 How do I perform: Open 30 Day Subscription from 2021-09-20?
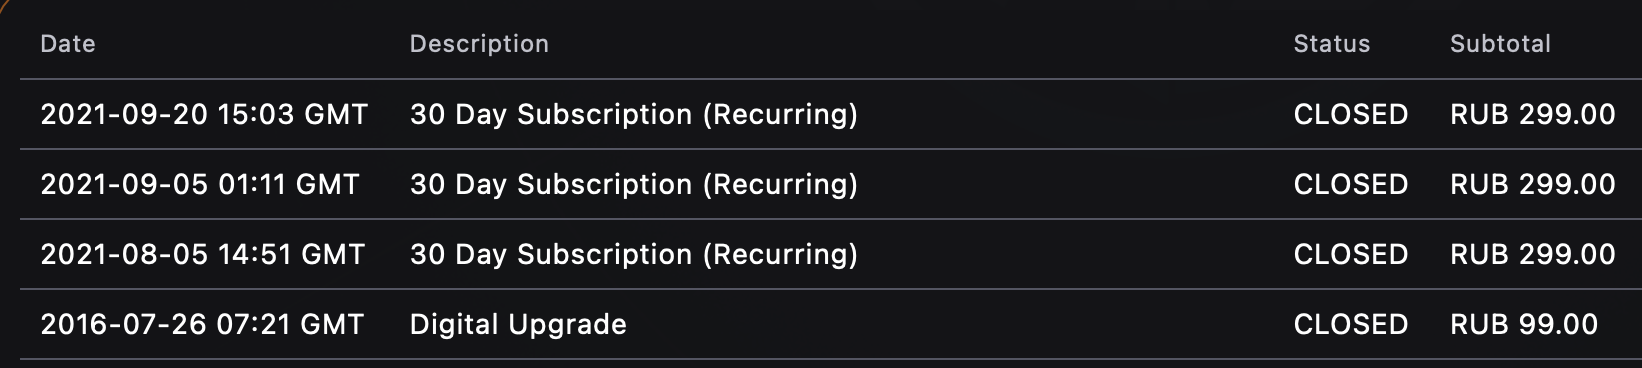(634, 115)
